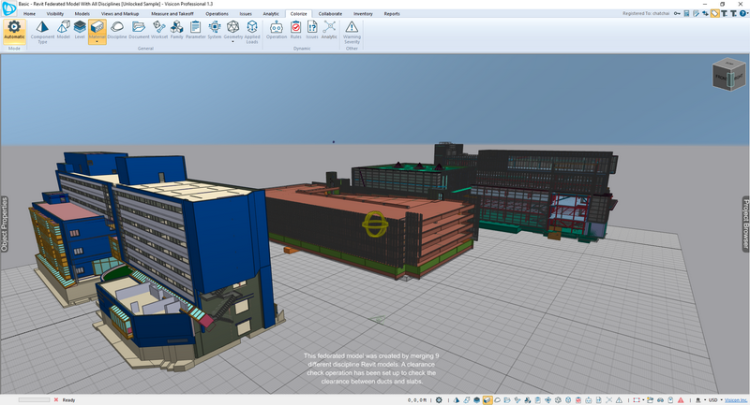Select the Parameter colorize option
This screenshot has width=750, height=405.
tap(195, 30)
